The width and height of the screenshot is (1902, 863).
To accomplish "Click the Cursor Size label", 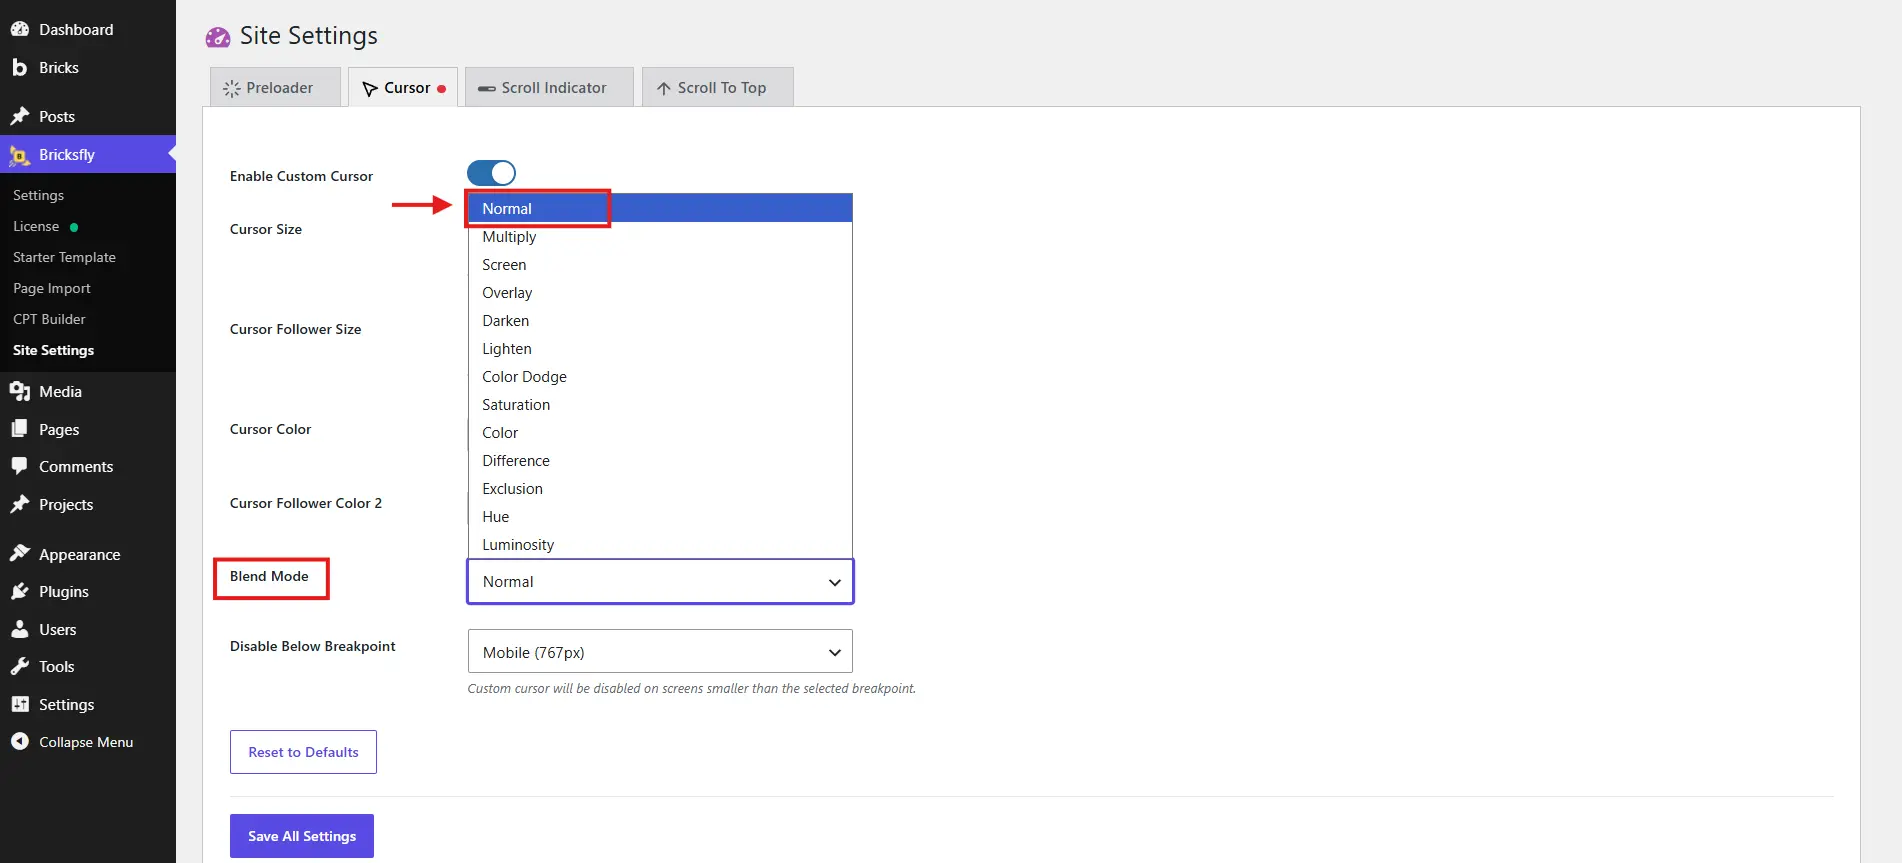I will [266, 229].
